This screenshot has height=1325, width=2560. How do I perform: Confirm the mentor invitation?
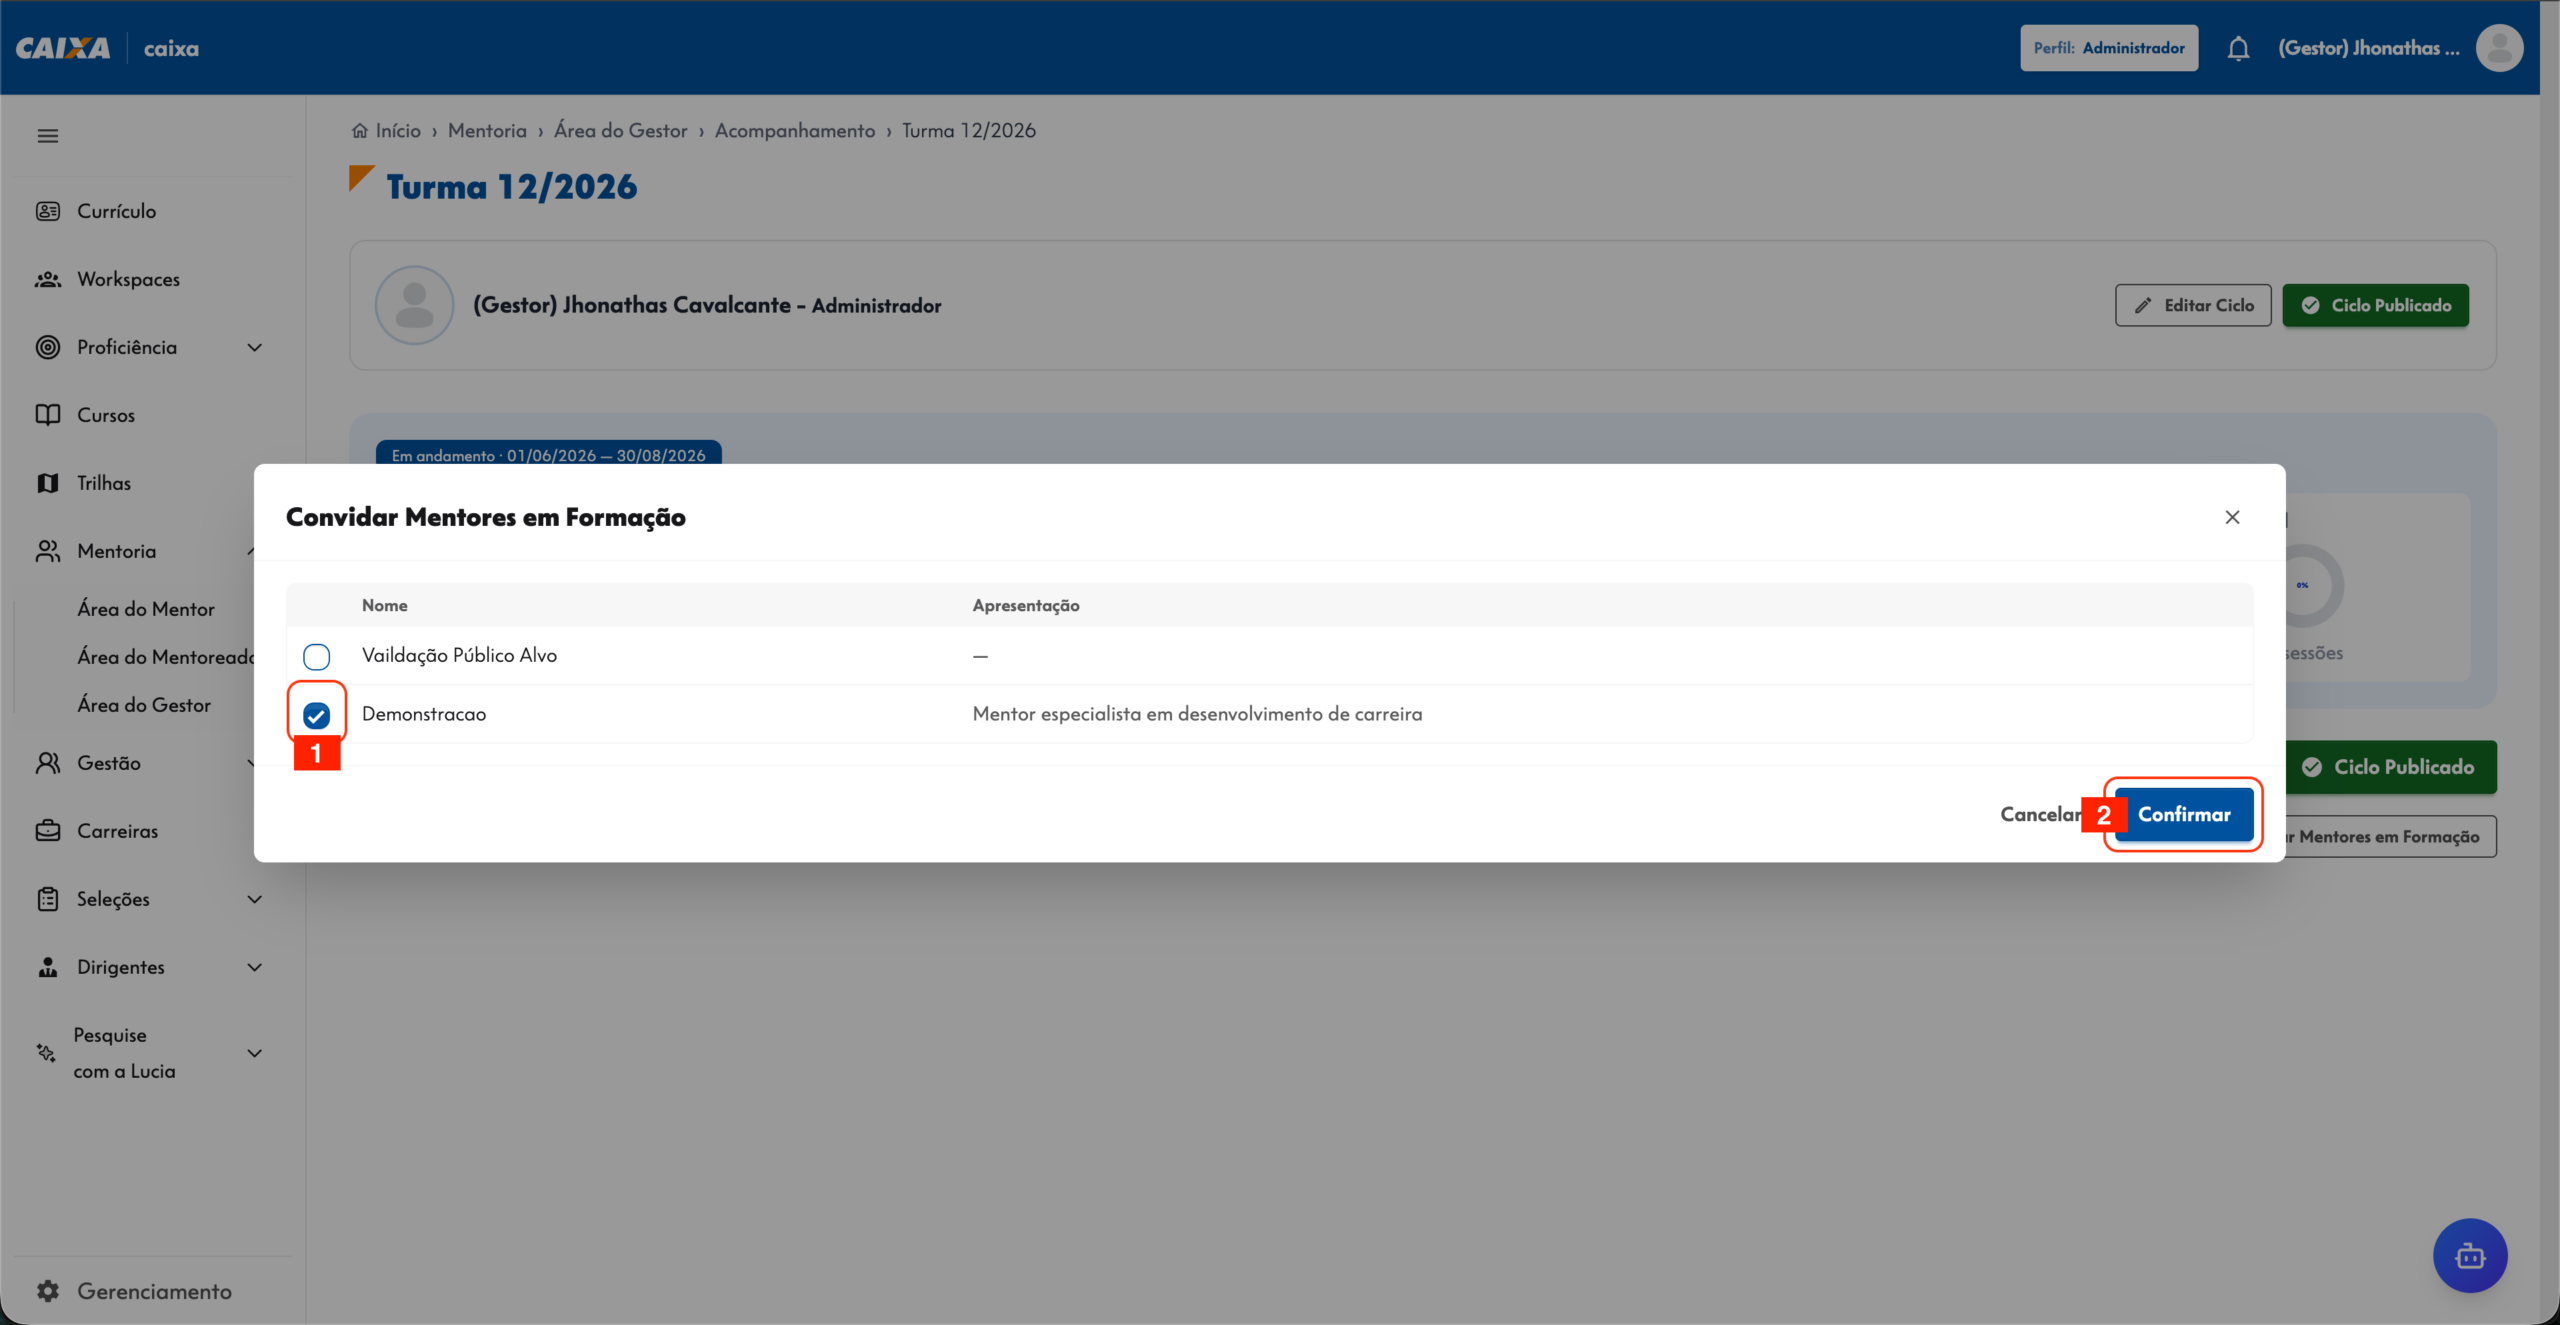(x=2184, y=814)
